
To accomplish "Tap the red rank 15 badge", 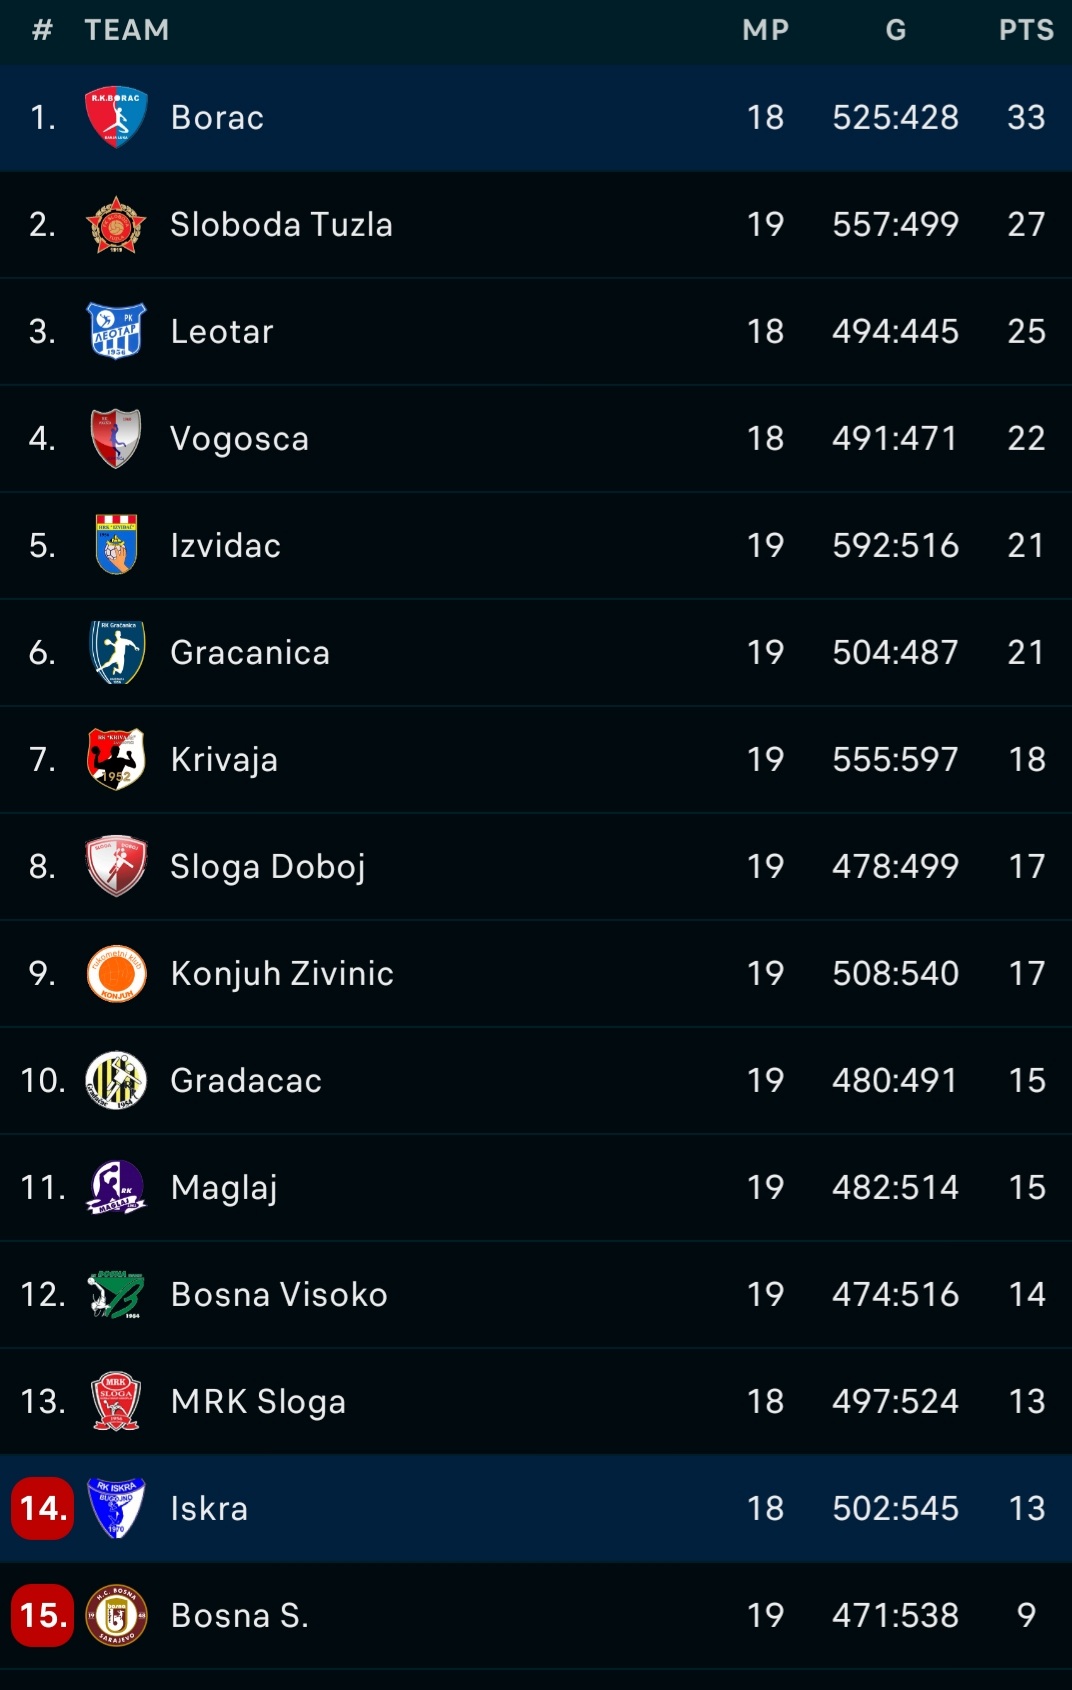I will pos(42,1615).
